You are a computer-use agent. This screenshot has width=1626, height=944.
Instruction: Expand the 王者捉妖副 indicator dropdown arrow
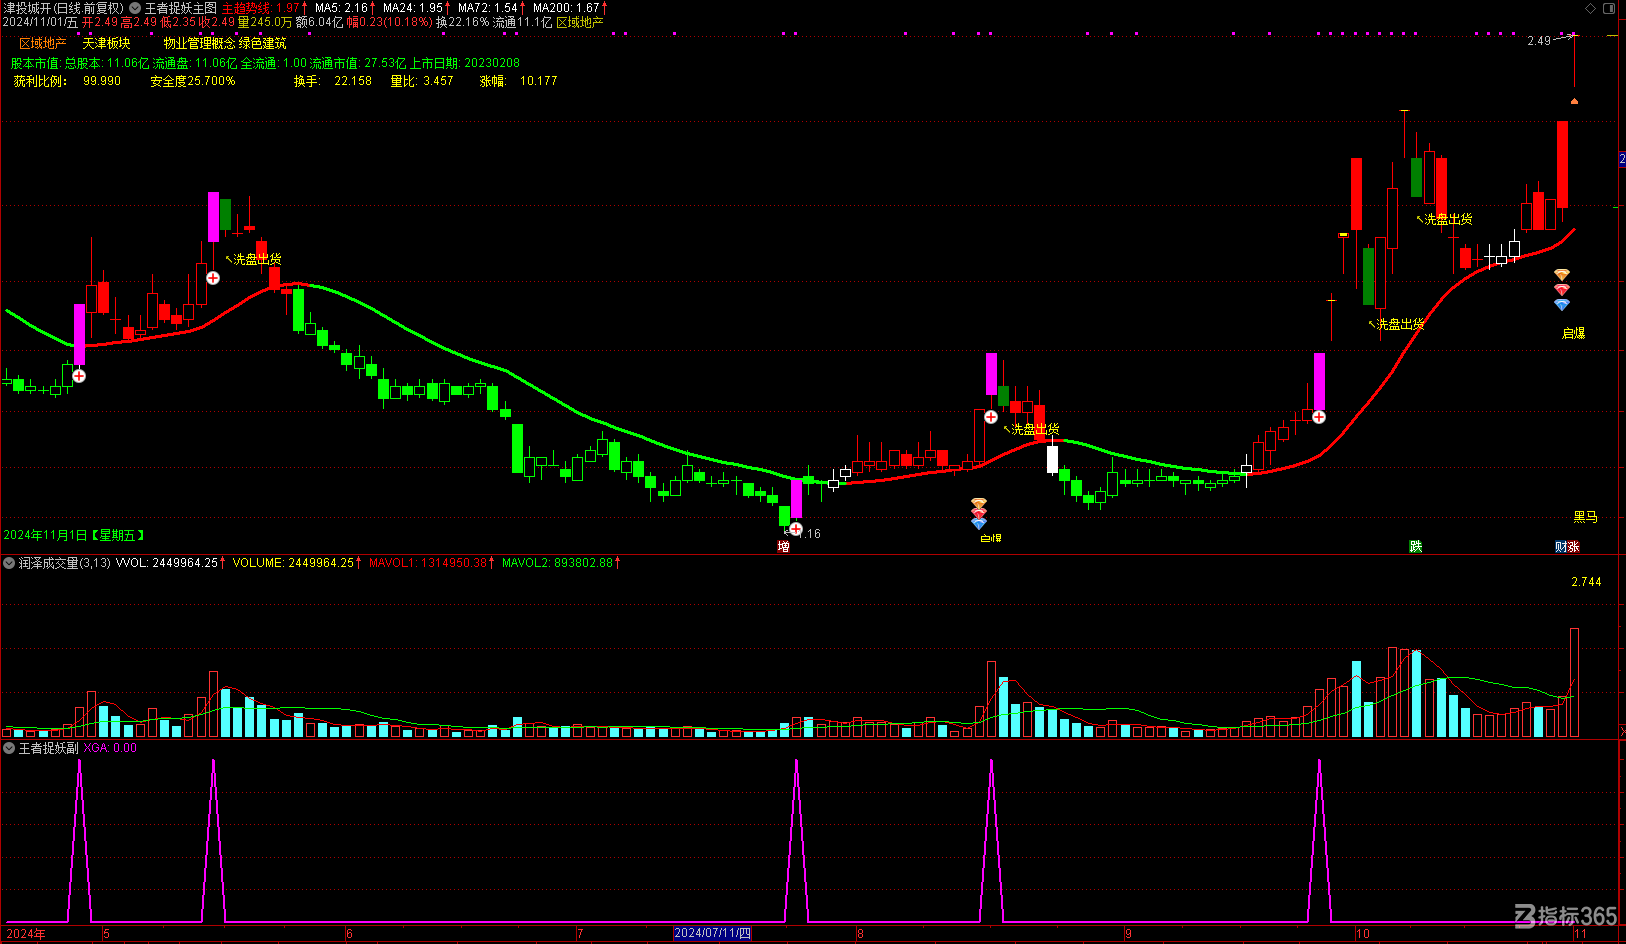click(9, 748)
